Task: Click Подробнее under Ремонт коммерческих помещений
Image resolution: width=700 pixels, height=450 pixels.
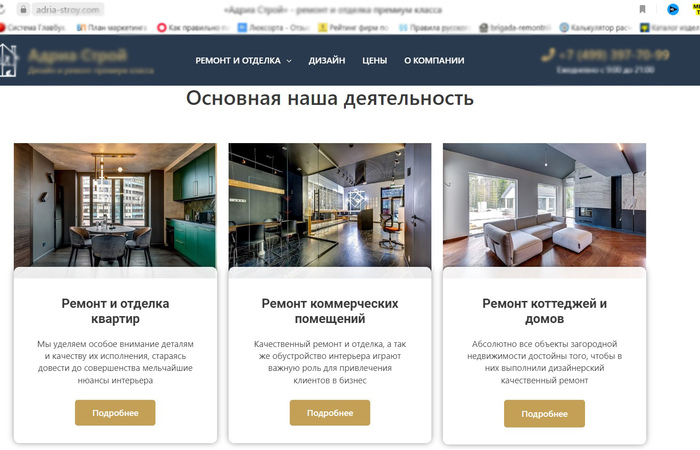Action: 330,413
